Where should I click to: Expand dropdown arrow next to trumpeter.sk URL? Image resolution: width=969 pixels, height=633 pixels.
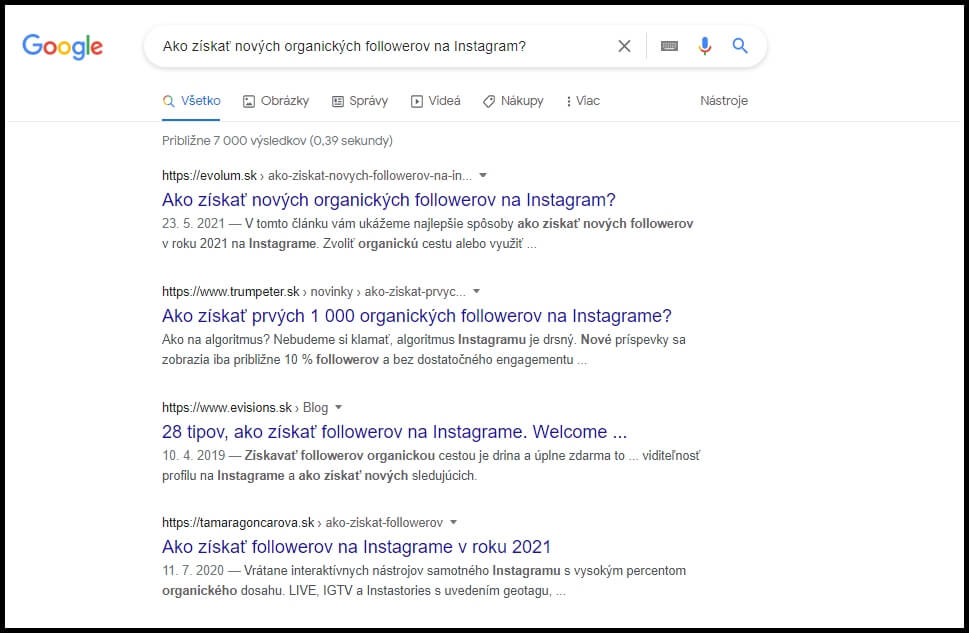476,291
